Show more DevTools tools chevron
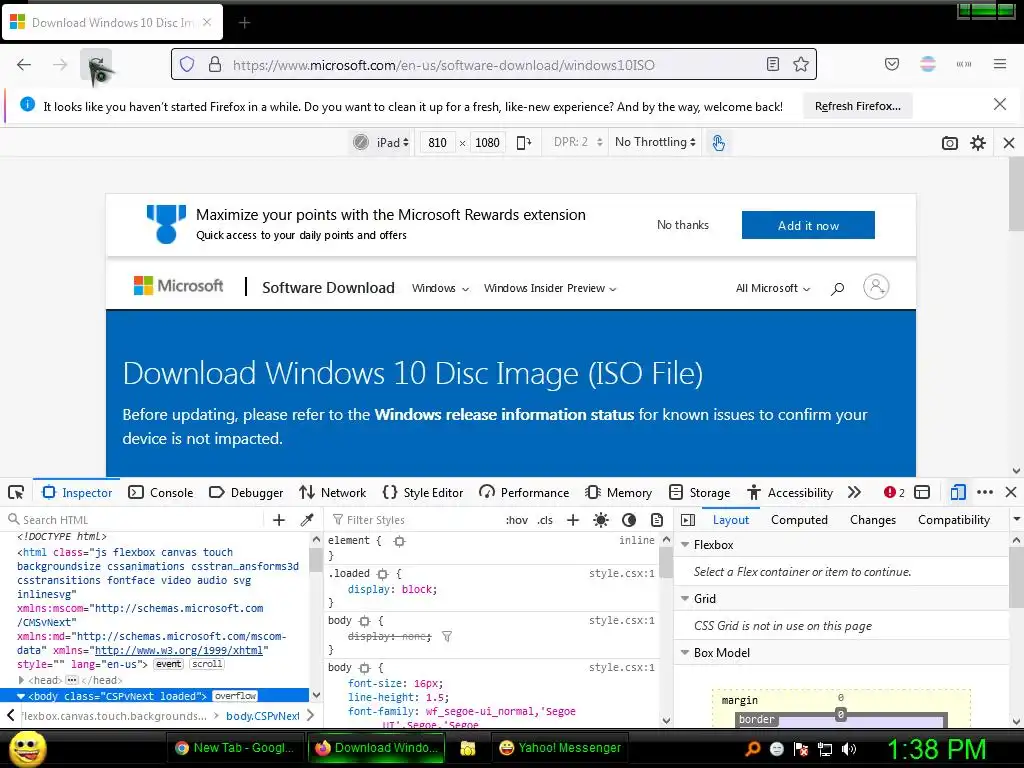 point(854,492)
